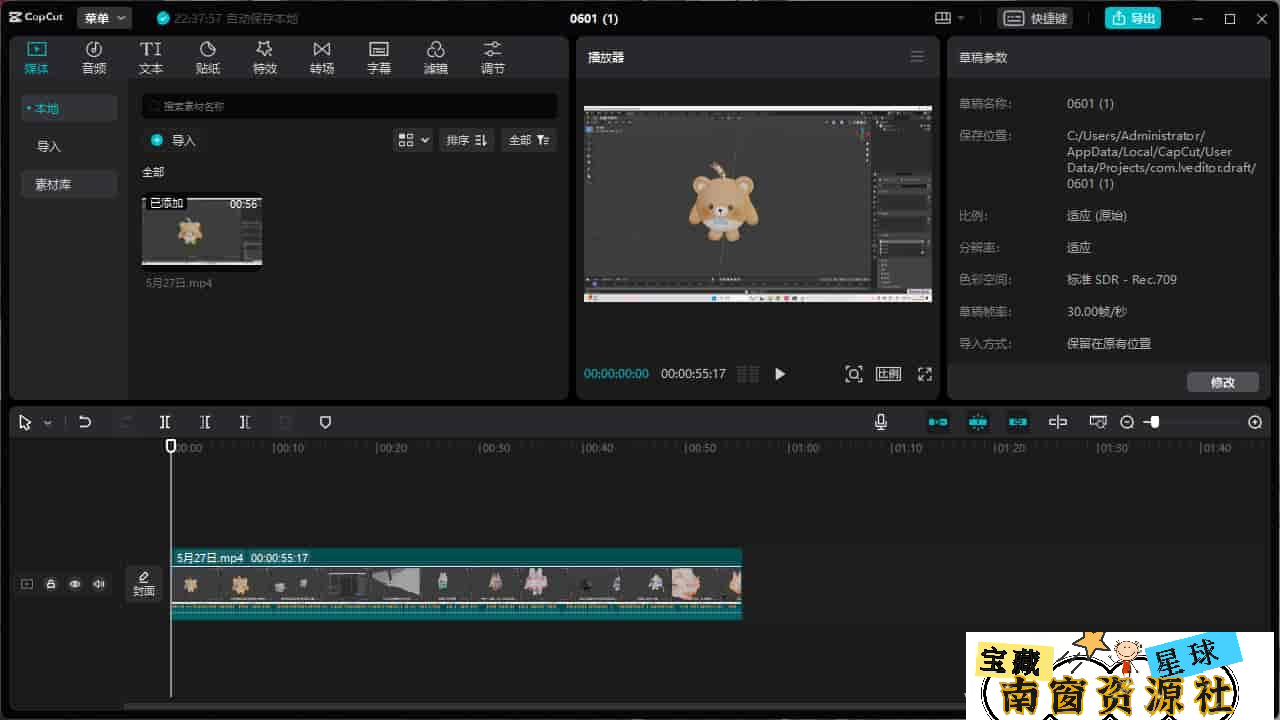
Task: Click the delete-left trim icon
Action: click(205, 422)
